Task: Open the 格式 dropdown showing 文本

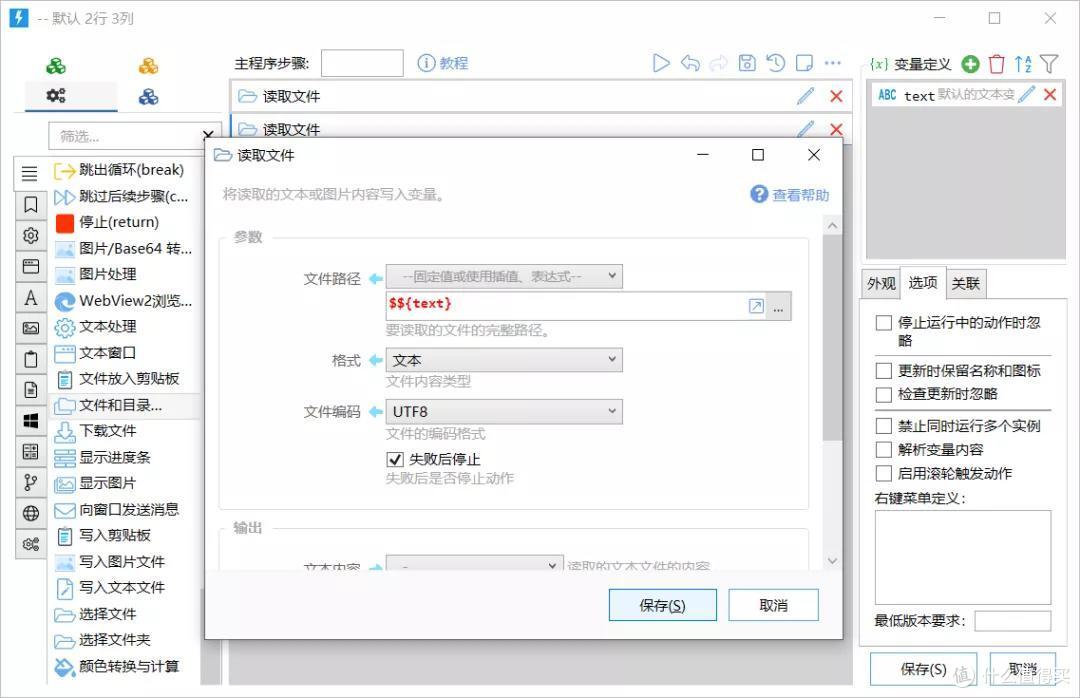Action: [504, 360]
